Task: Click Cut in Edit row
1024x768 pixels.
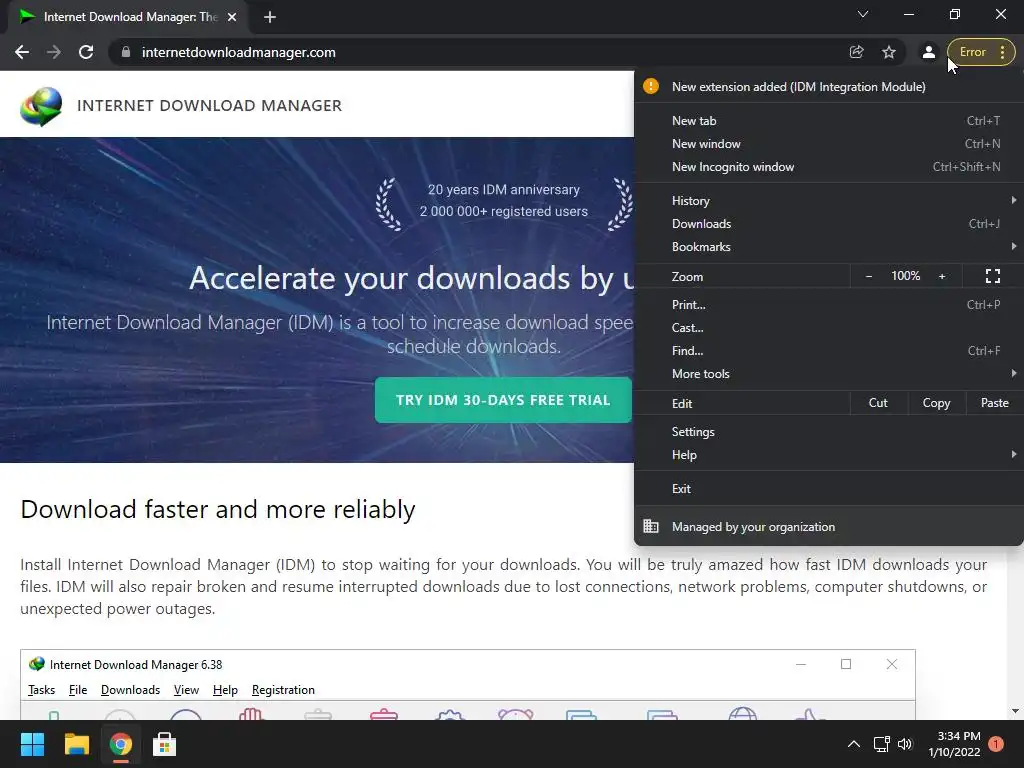Action: point(878,403)
